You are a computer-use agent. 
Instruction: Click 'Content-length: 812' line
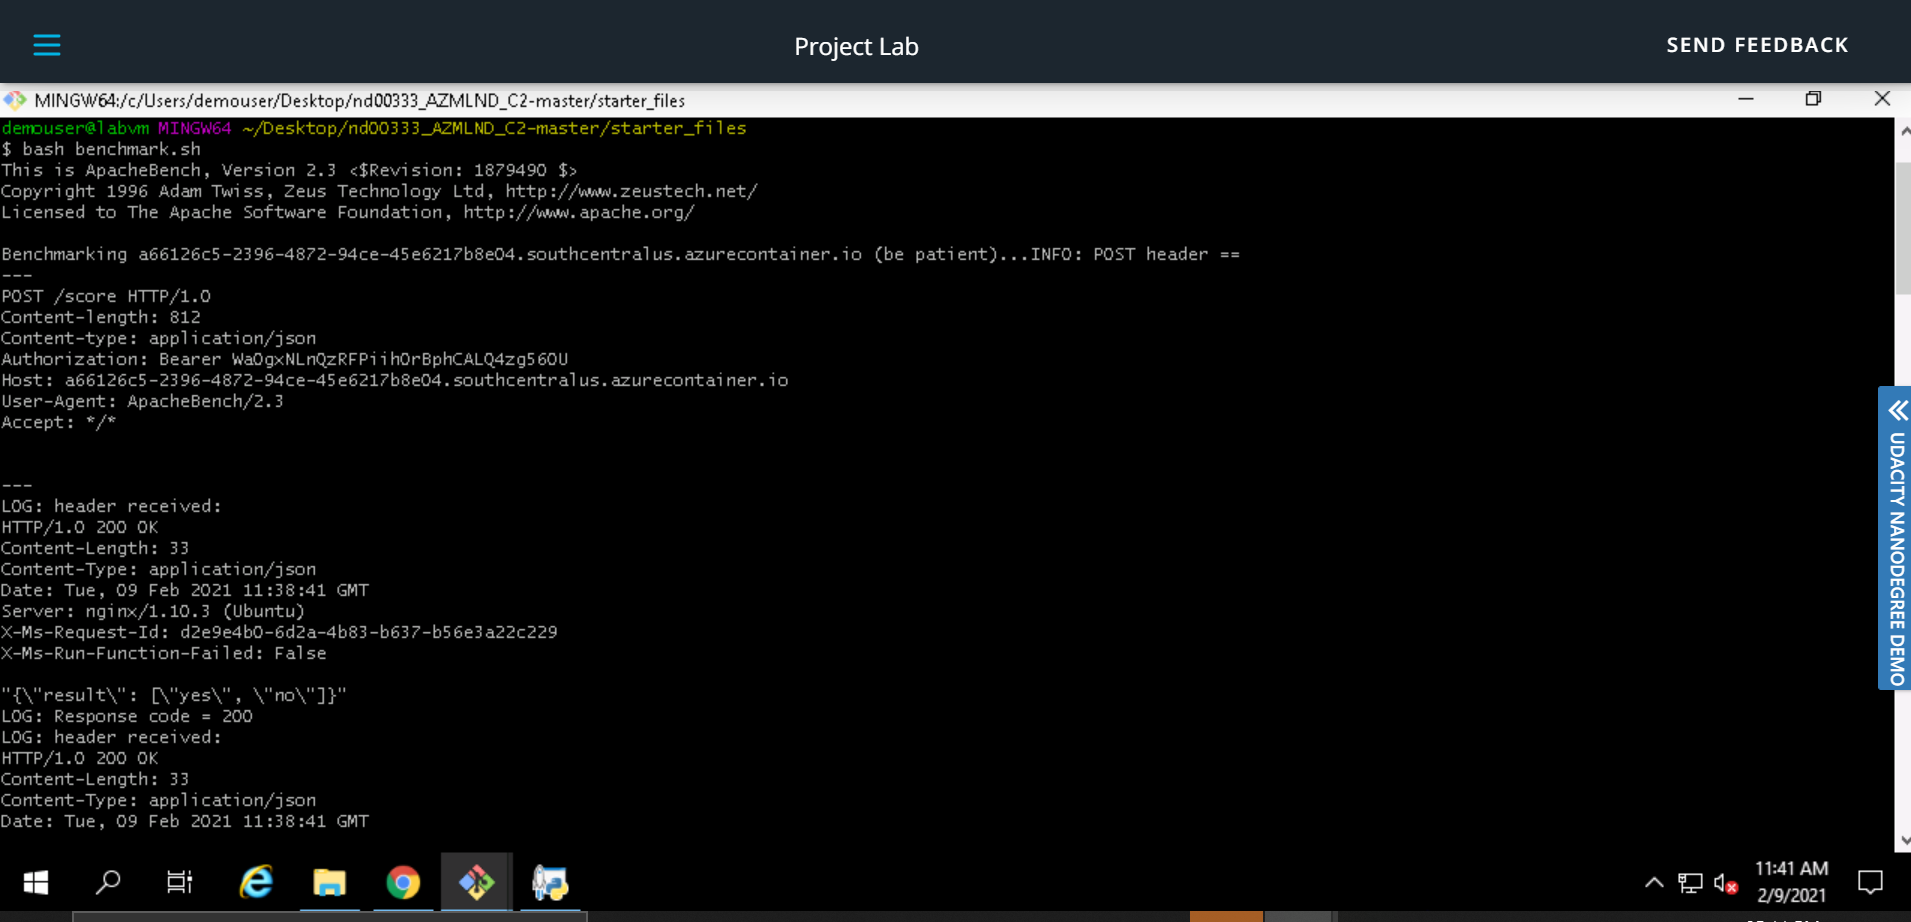[101, 317]
